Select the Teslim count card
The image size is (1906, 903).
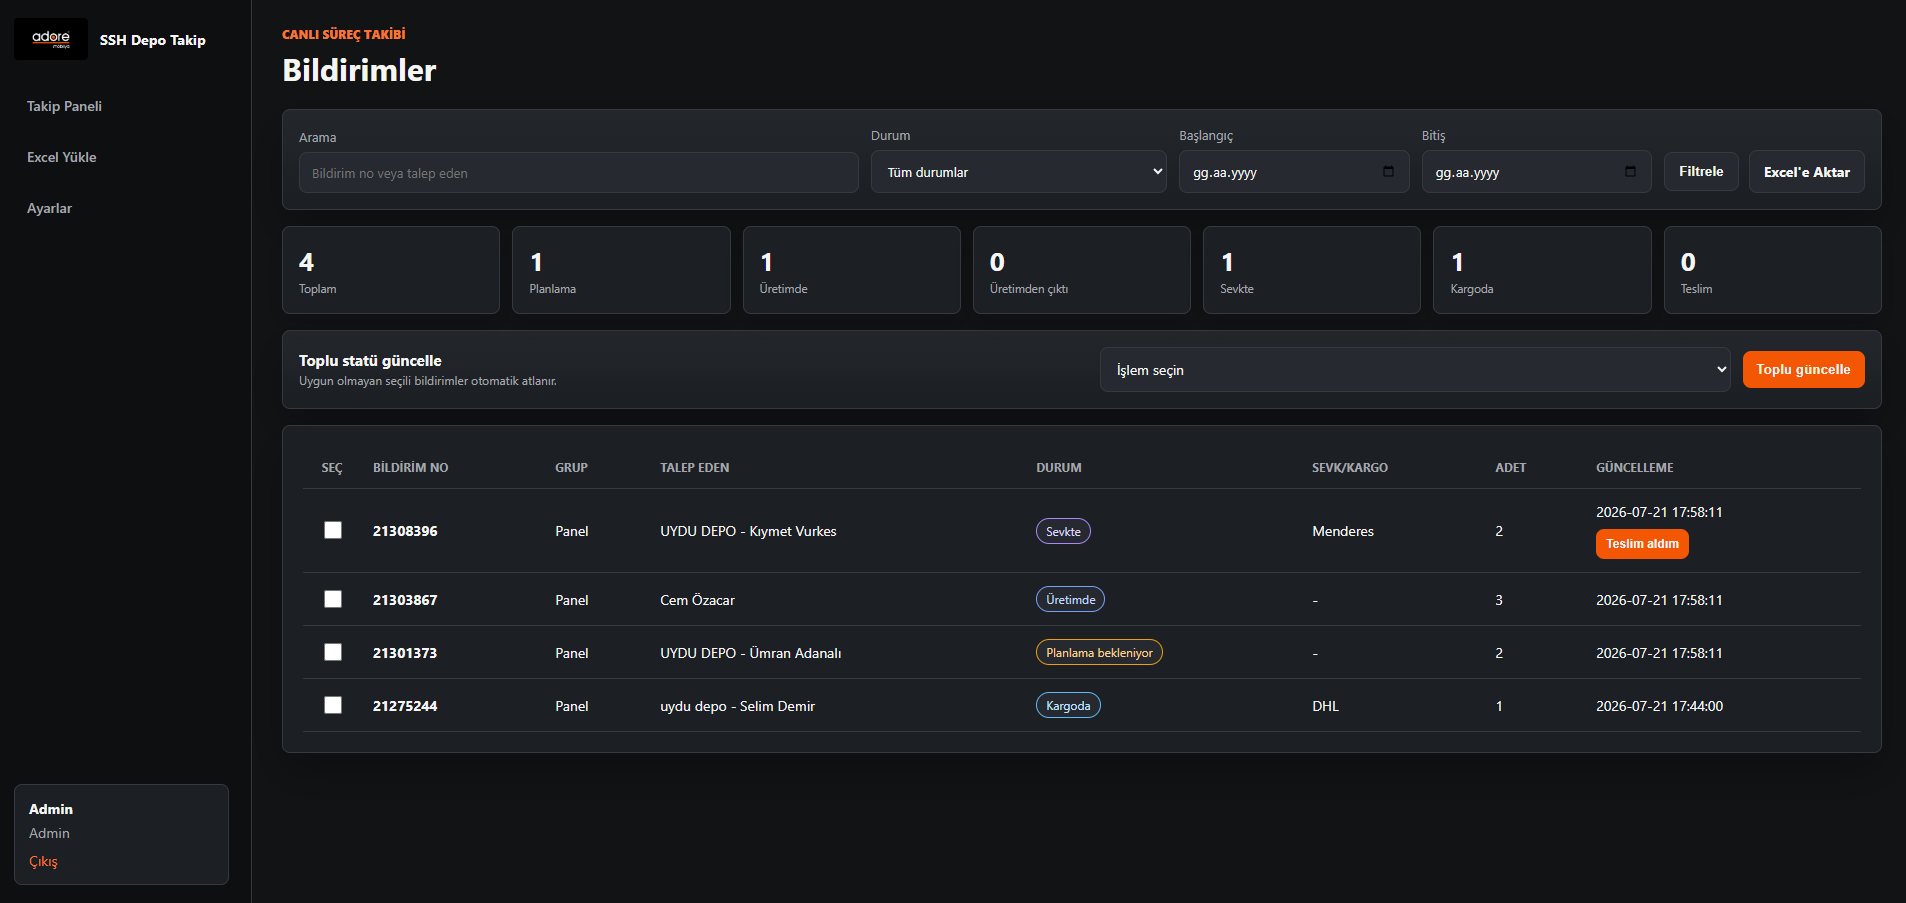(1772, 270)
